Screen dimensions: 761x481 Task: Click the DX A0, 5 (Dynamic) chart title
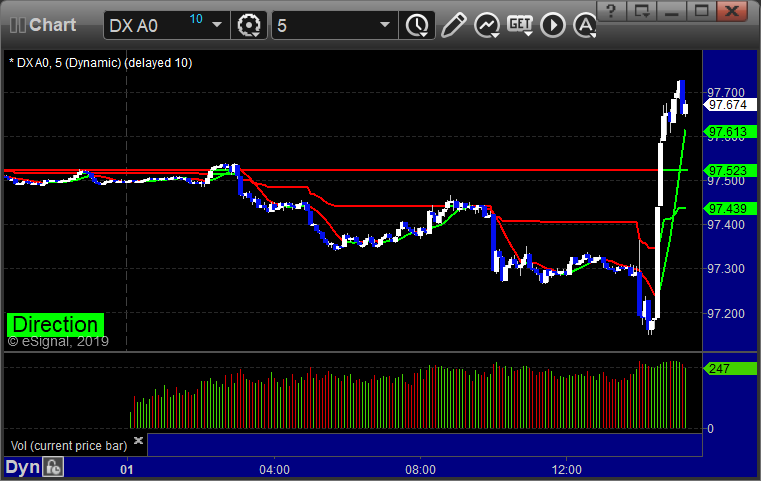point(100,63)
